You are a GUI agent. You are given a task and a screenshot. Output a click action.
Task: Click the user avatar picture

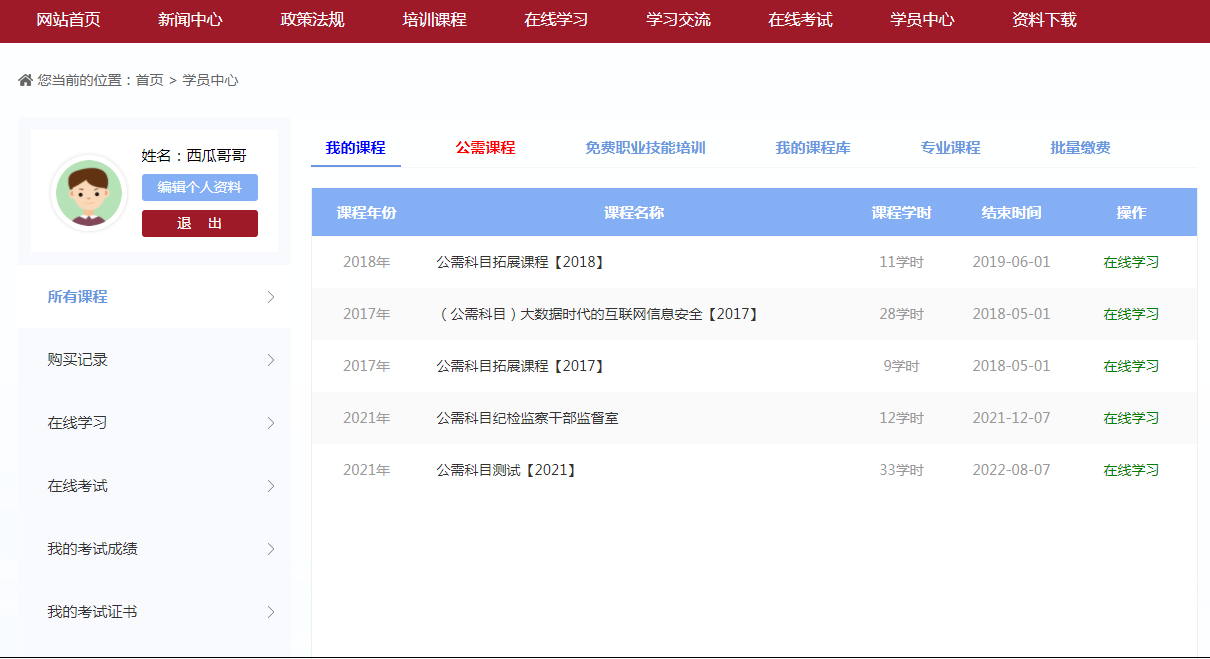[89, 193]
